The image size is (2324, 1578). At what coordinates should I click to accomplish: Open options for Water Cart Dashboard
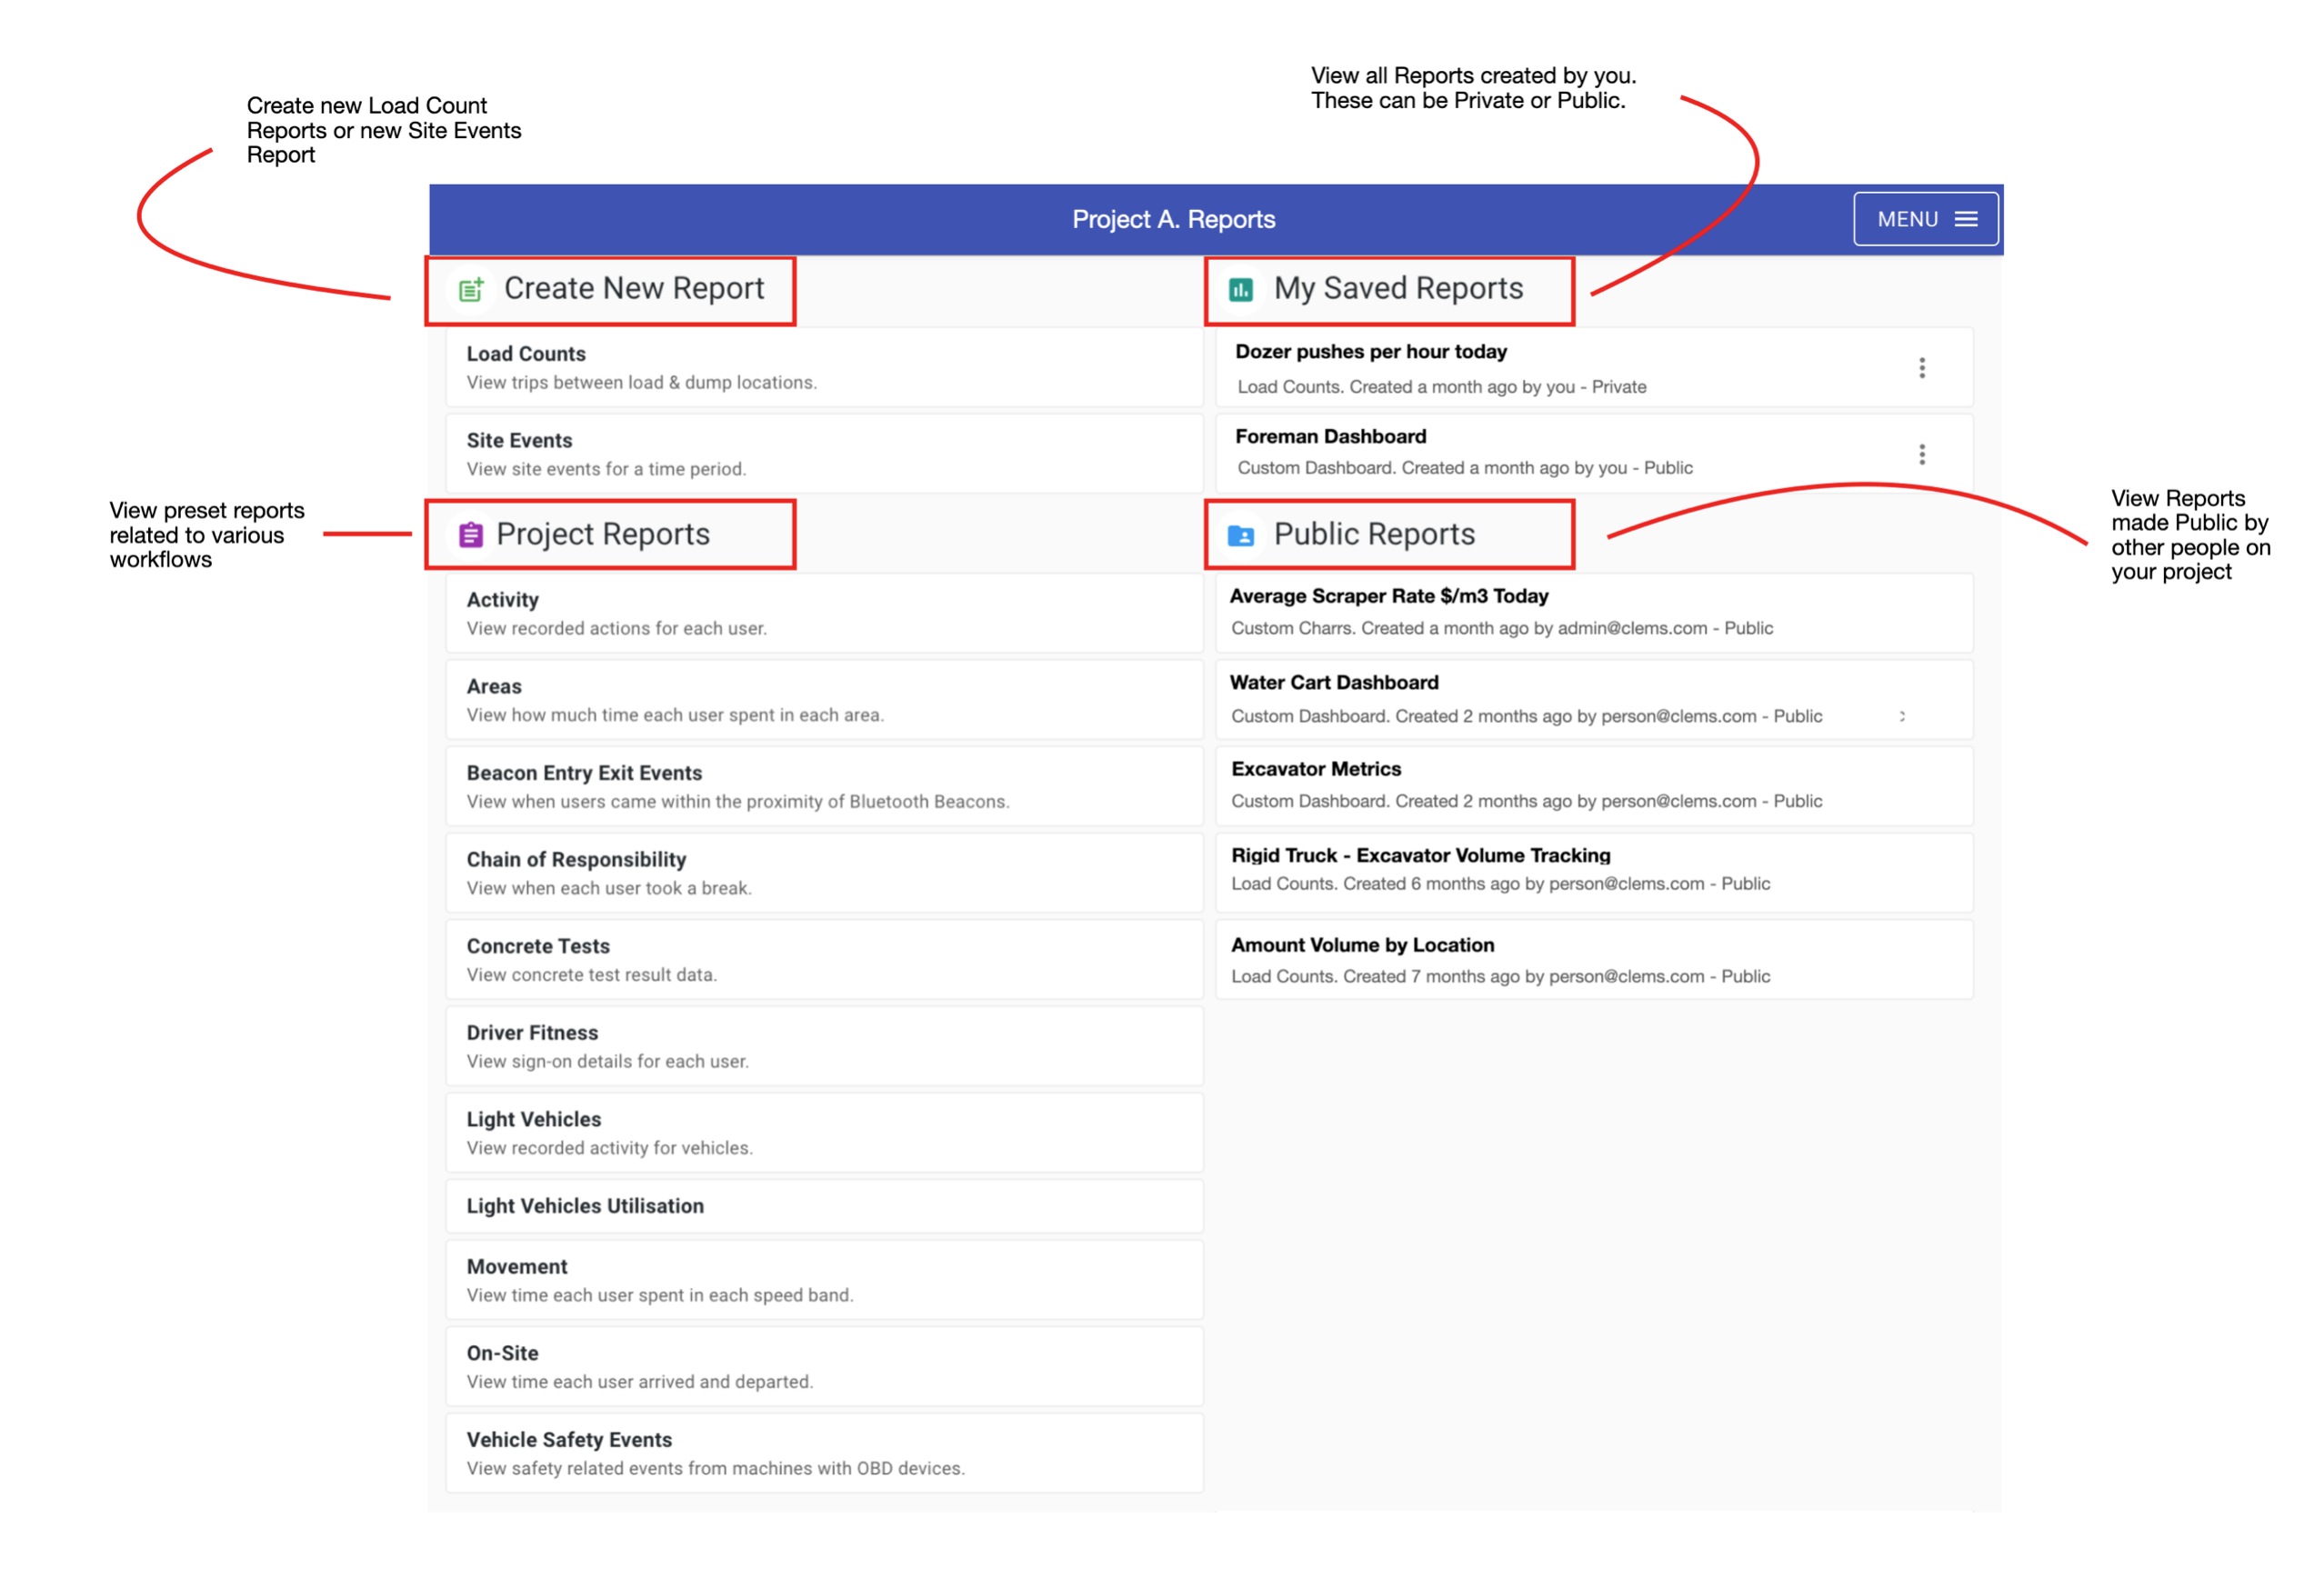tap(1904, 715)
